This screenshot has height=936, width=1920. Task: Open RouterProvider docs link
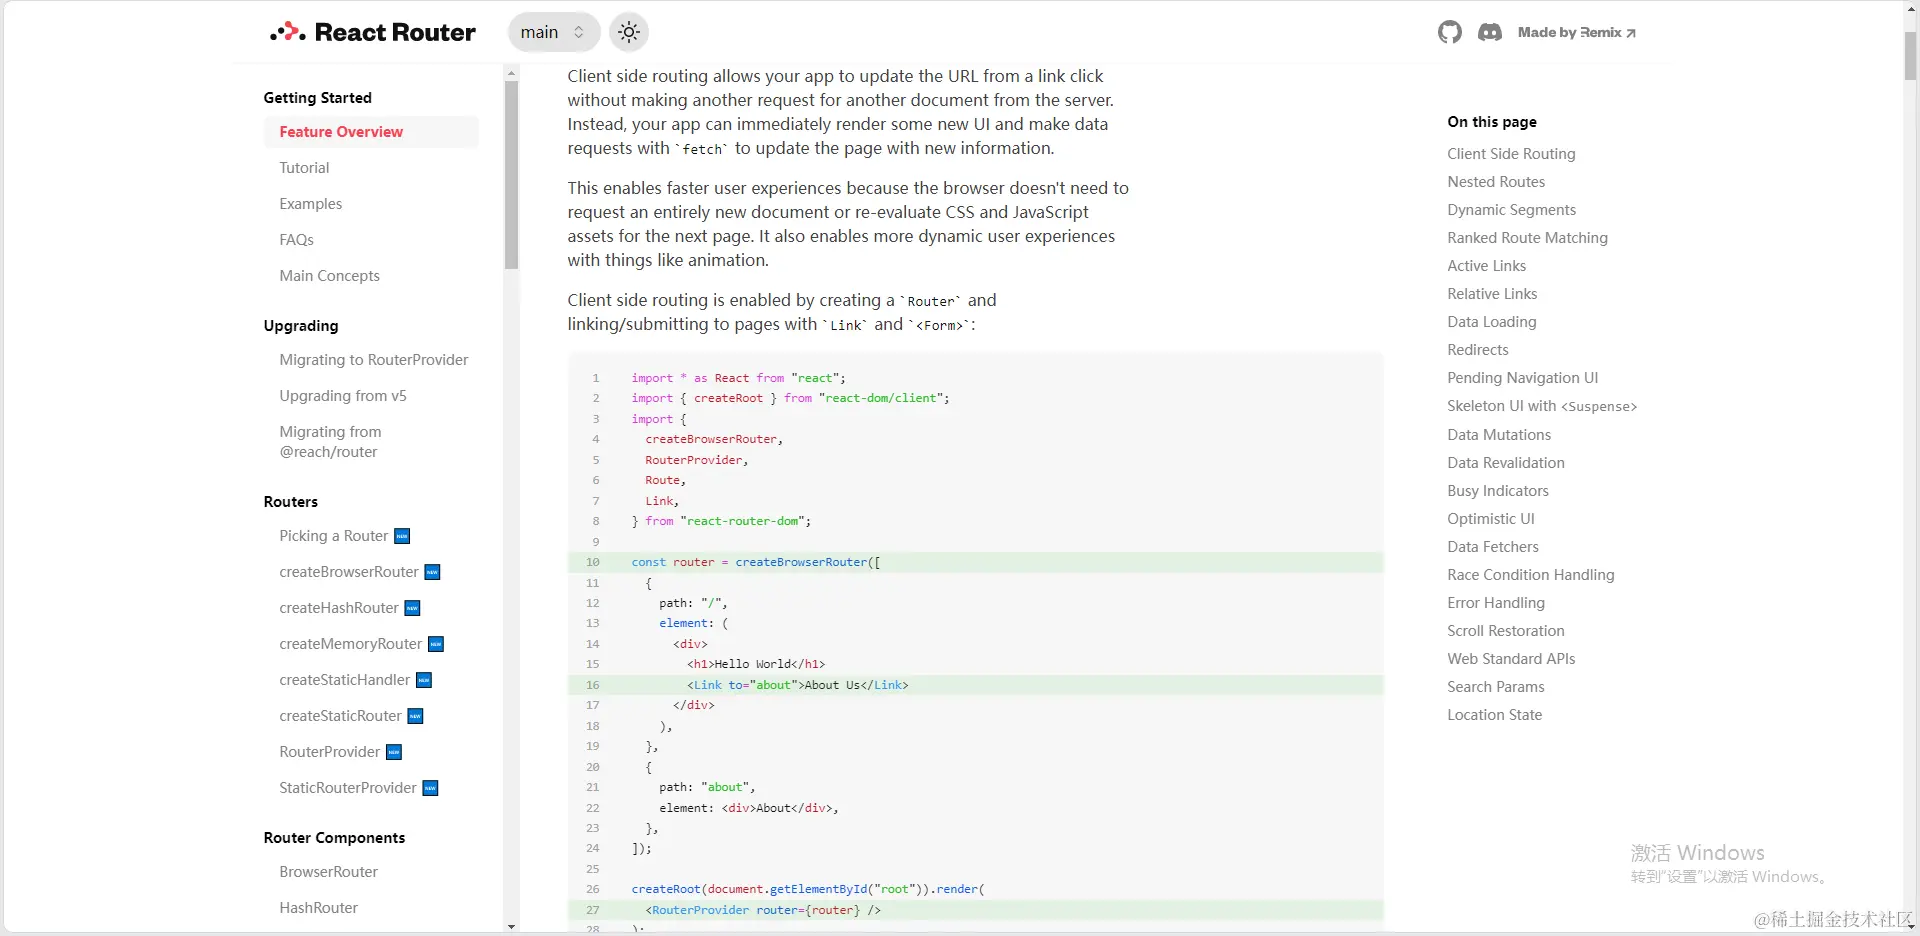point(329,752)
